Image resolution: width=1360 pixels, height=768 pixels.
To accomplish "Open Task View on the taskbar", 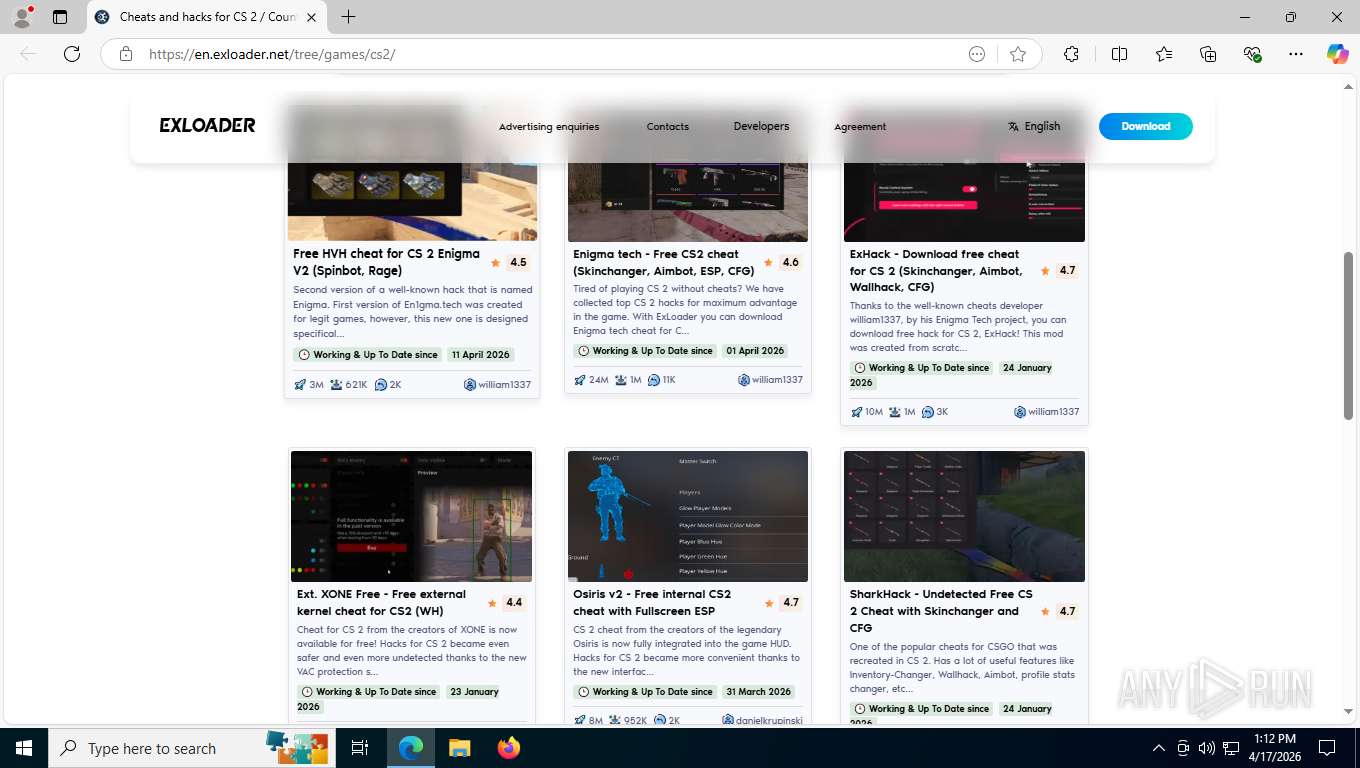I will click(360, 748).
